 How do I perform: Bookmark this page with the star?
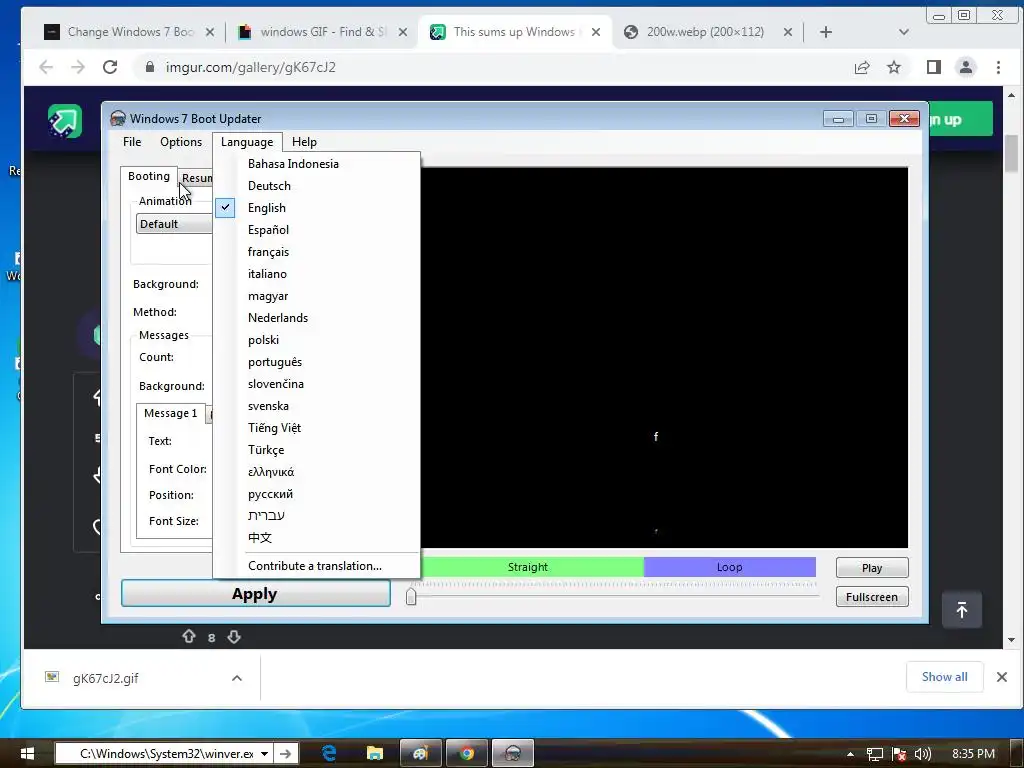[894, 67]
